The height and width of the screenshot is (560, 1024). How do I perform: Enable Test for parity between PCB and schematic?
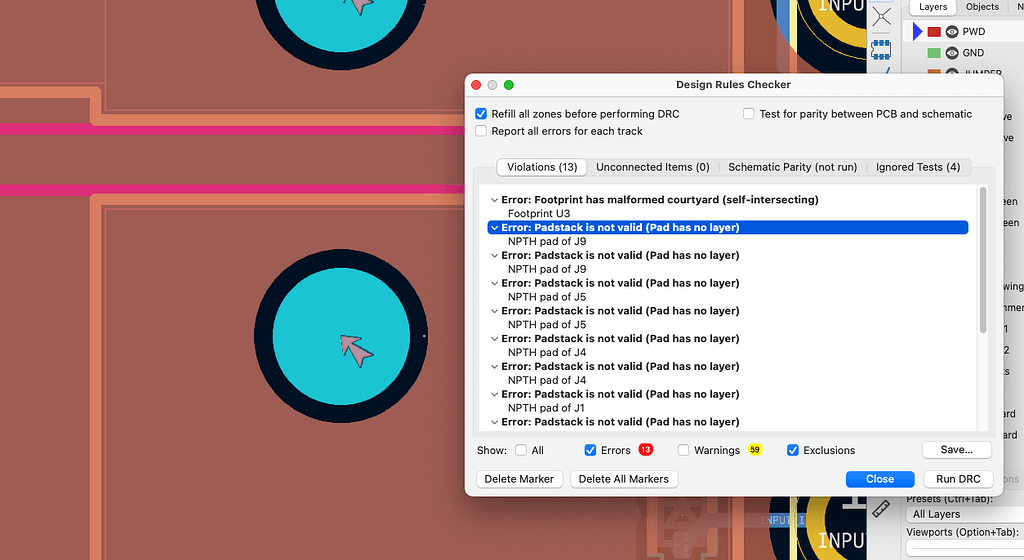pyautogui.click(x=749, y=114)
